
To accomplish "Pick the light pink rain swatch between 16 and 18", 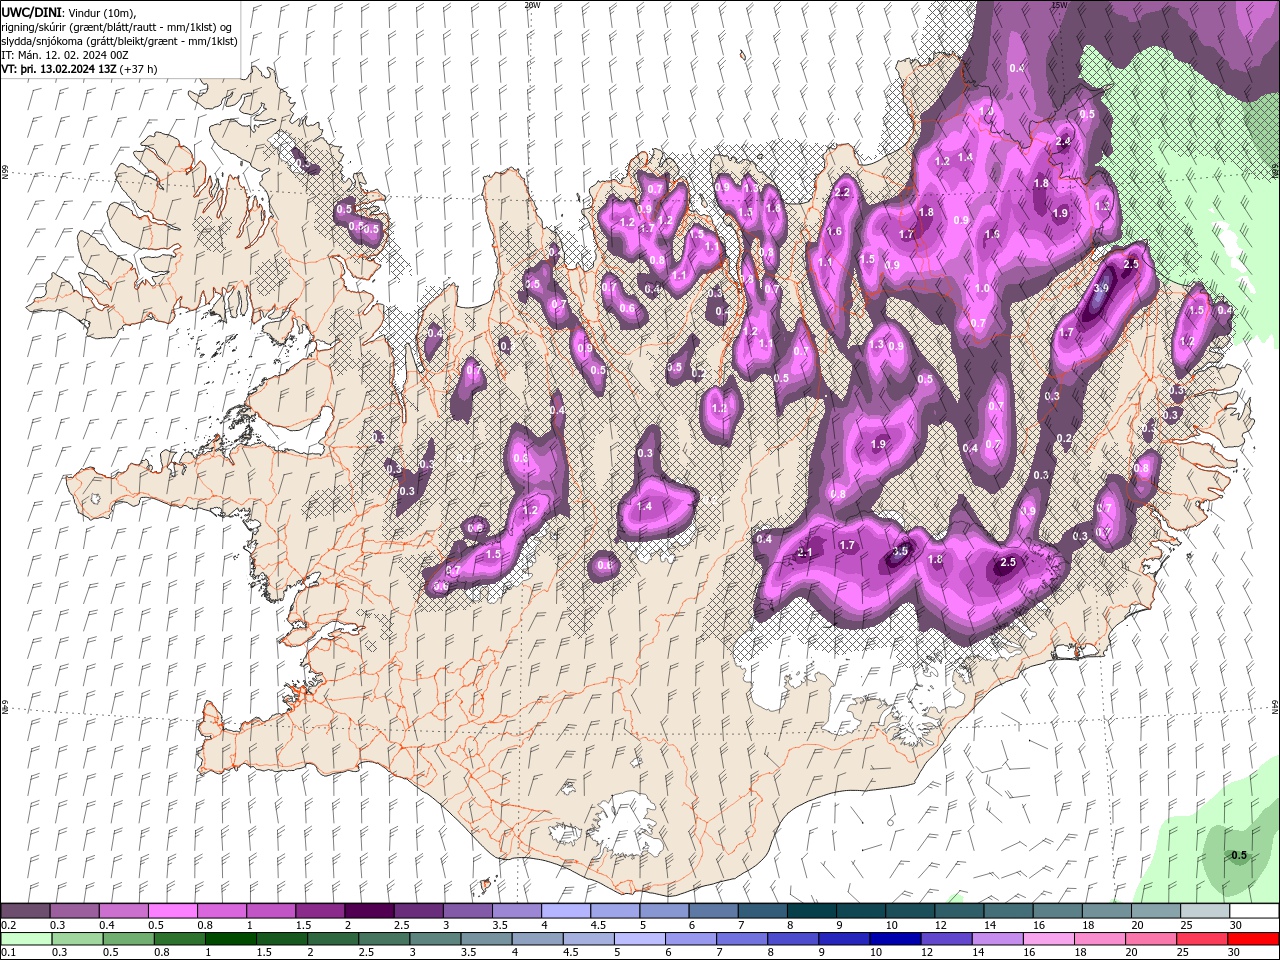I will (1047, 939).
